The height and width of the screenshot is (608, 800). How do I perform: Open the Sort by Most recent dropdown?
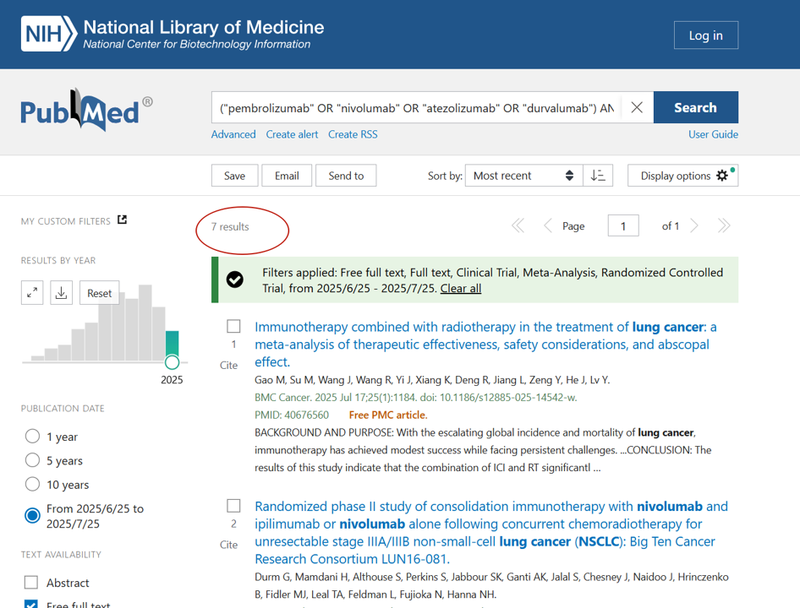(524, 175)
